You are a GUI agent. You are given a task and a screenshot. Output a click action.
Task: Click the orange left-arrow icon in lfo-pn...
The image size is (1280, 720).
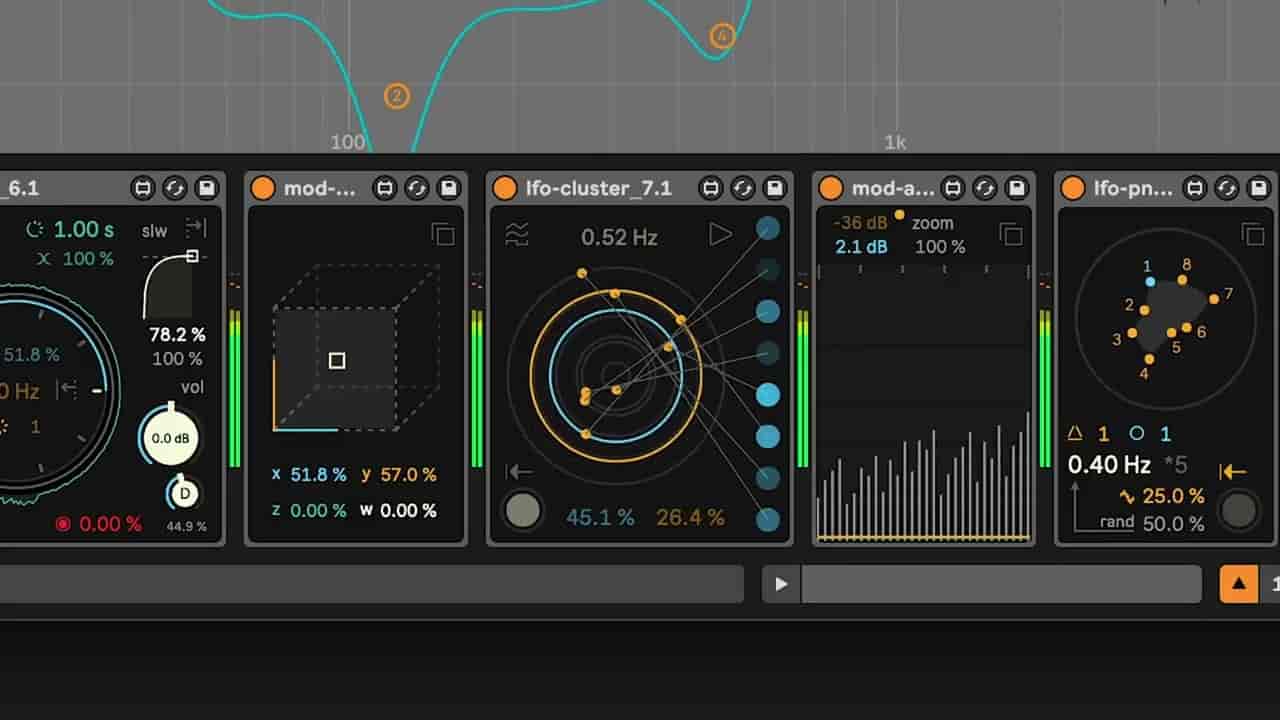[x=1233, y=472]
